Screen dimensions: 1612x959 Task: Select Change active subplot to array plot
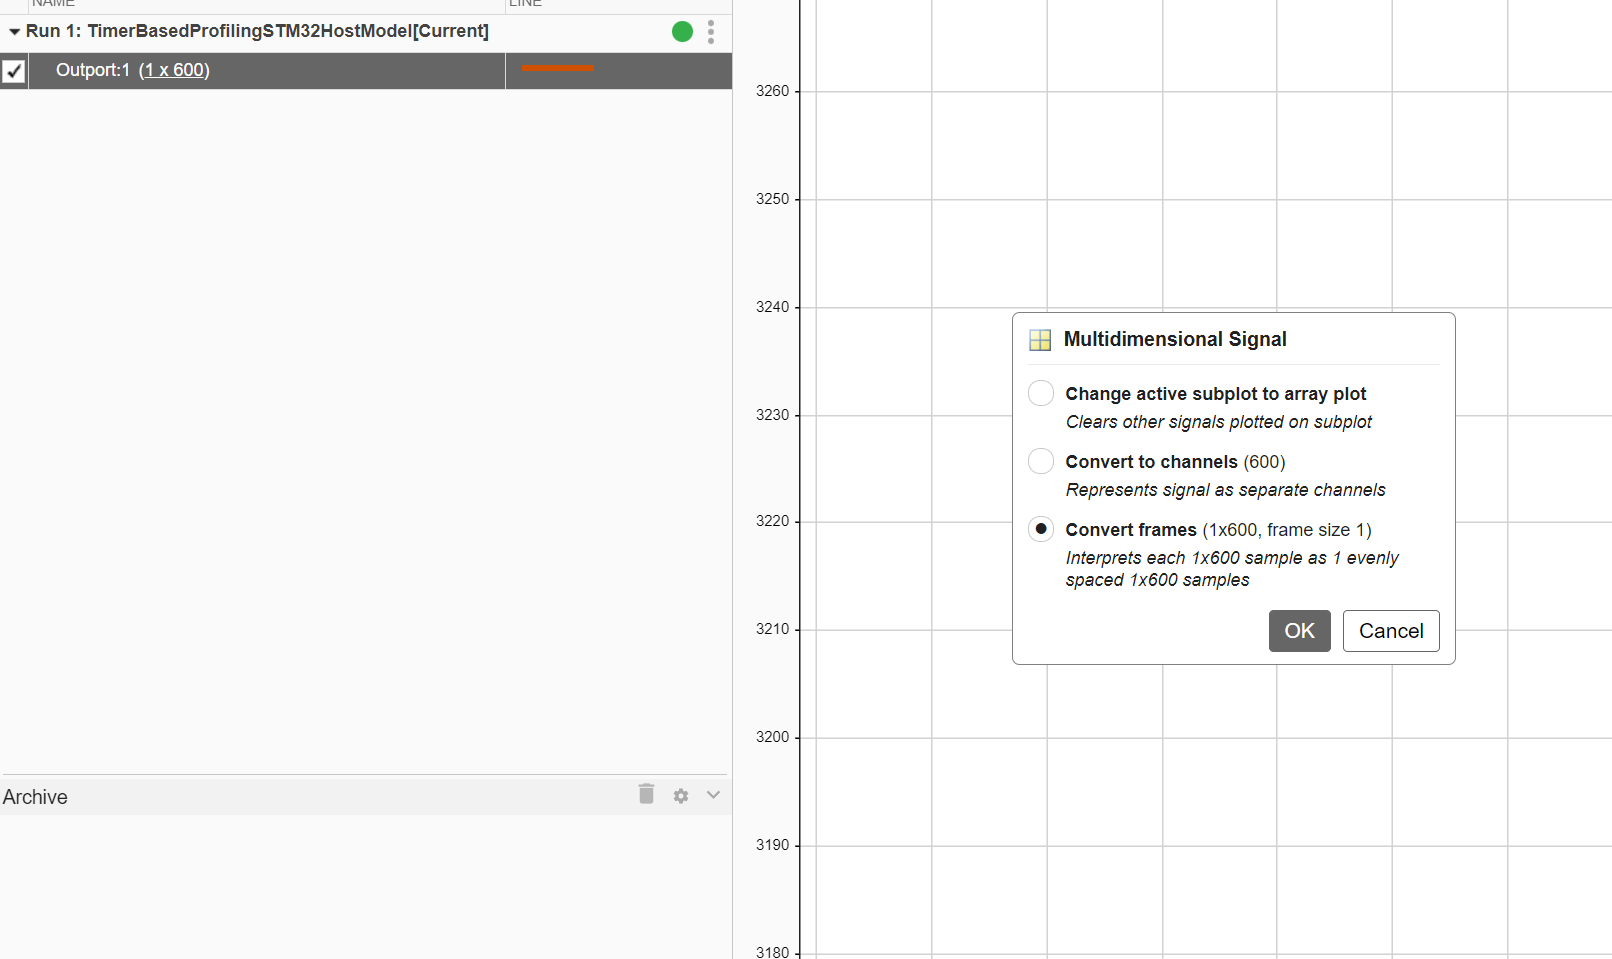[1041, 393]
